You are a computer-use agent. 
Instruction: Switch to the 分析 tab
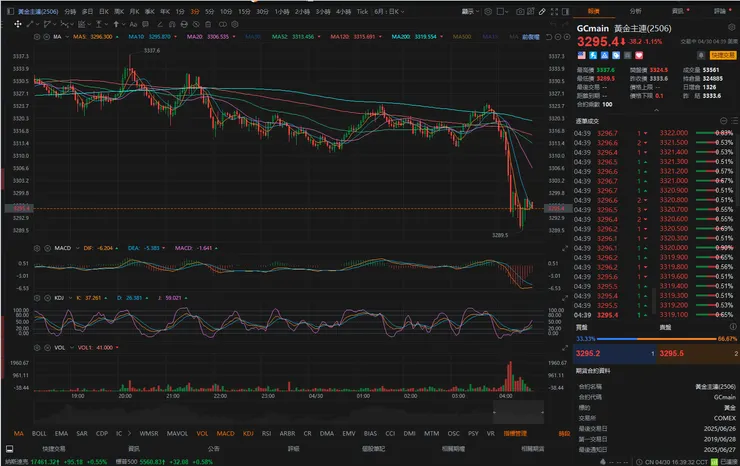coord(636,11)
